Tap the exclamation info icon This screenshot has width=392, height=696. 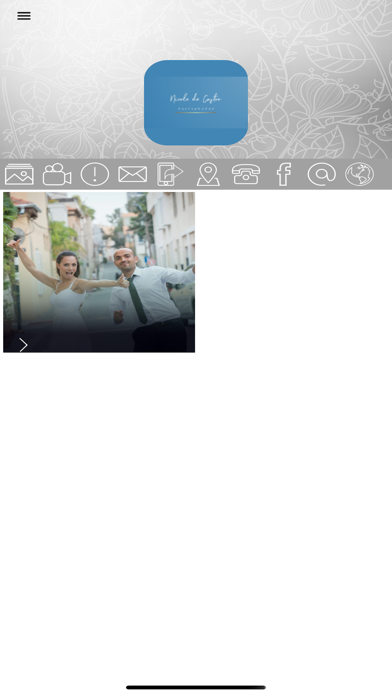coord(95,174)
